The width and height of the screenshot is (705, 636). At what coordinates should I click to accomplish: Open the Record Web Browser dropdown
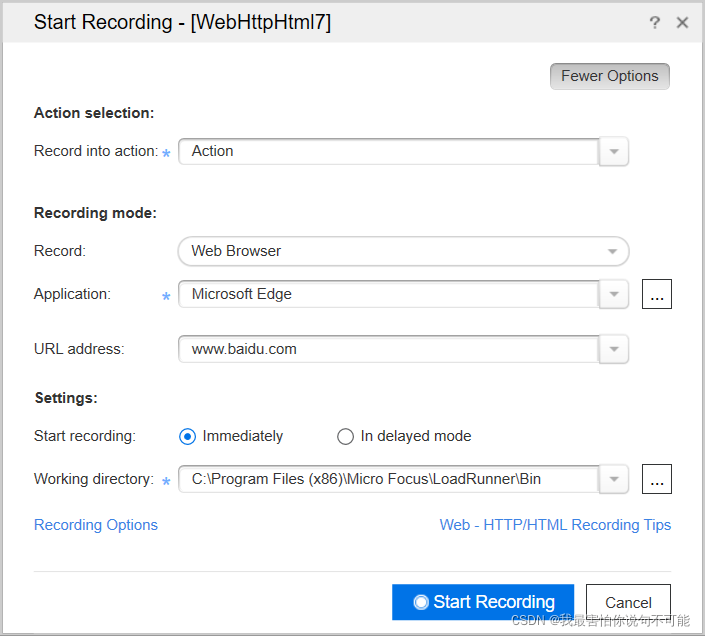point(403,251)
